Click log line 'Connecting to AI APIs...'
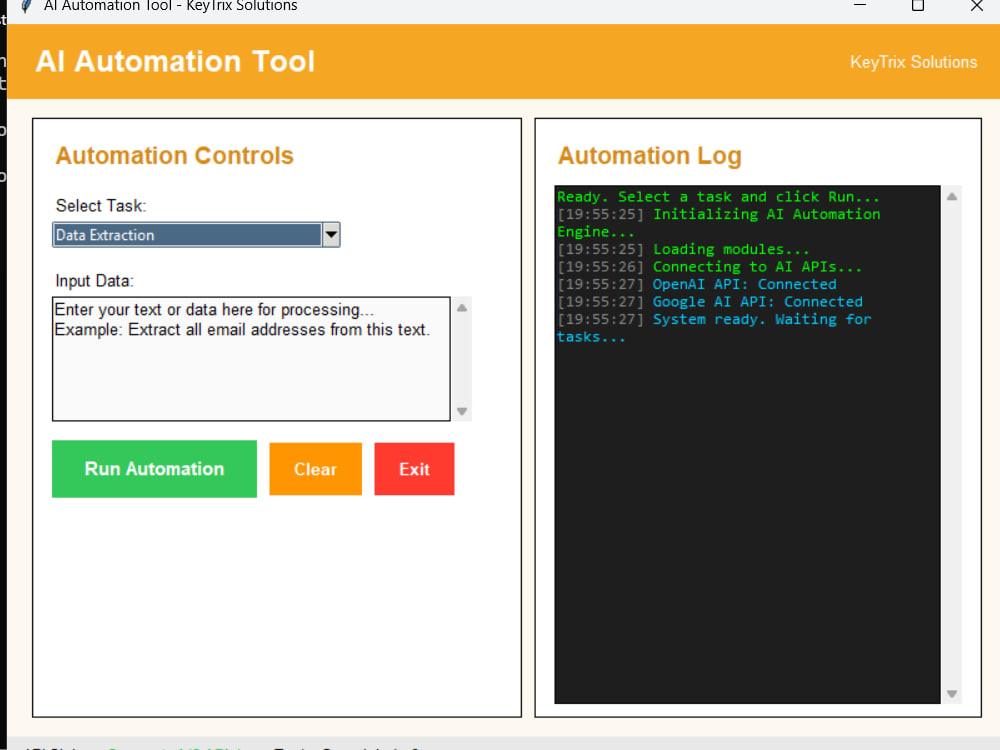Image resolution: width=1000 pixels, height=750 pixels. (757, 267)
